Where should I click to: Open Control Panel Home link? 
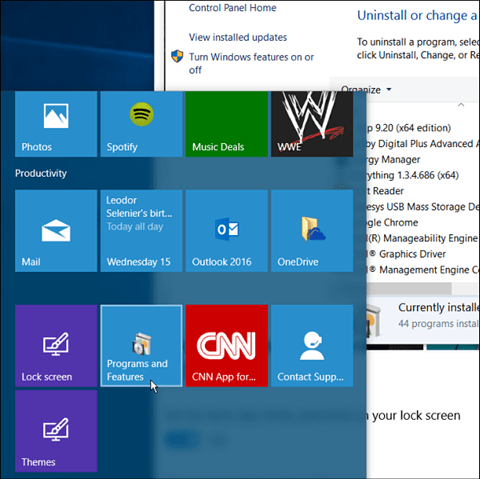tap(232, 8)
